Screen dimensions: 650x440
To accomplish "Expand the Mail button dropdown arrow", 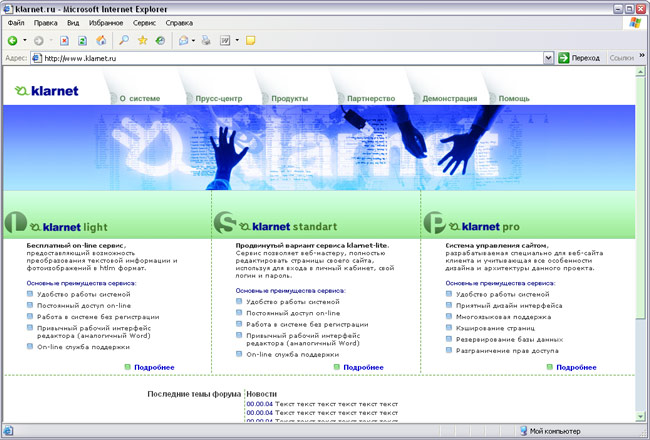I will coord(194,41).
